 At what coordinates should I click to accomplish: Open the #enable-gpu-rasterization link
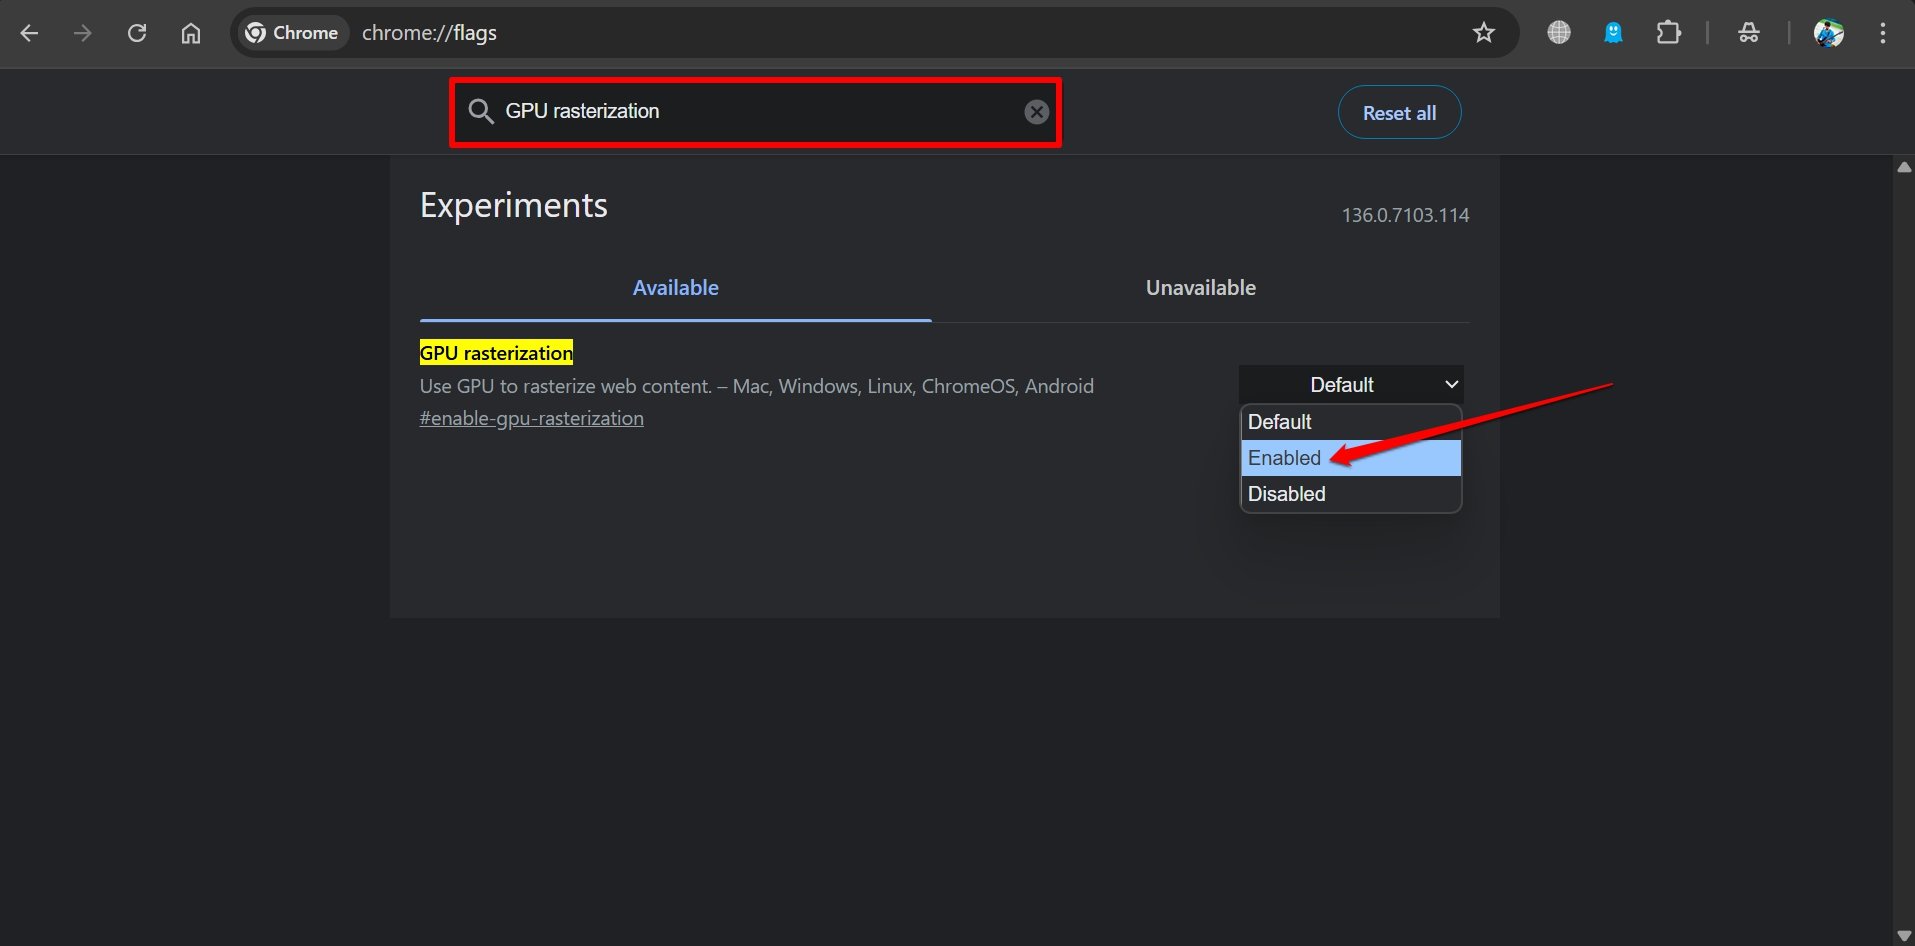(x=532, y=418)
